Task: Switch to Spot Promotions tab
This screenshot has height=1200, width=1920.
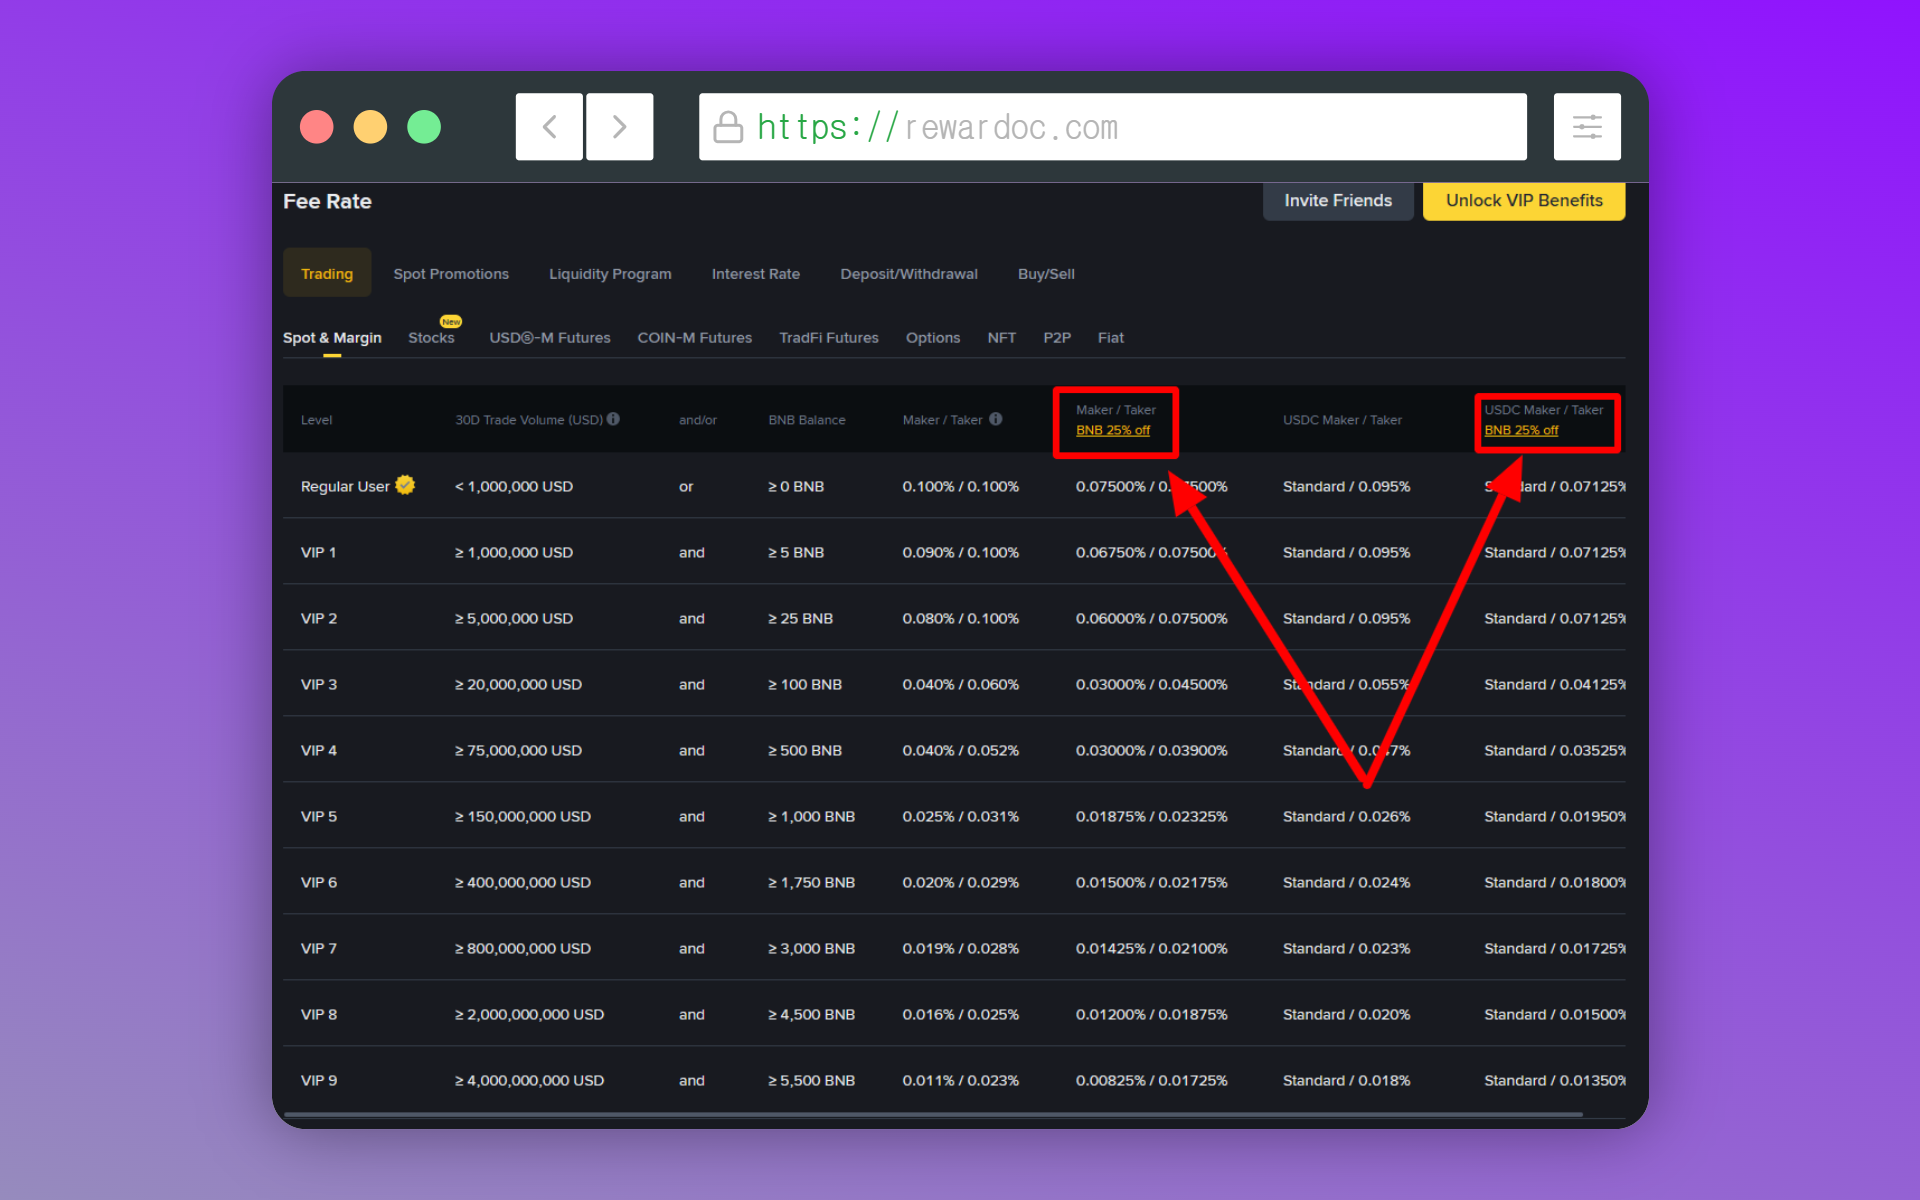Action: 451,274
